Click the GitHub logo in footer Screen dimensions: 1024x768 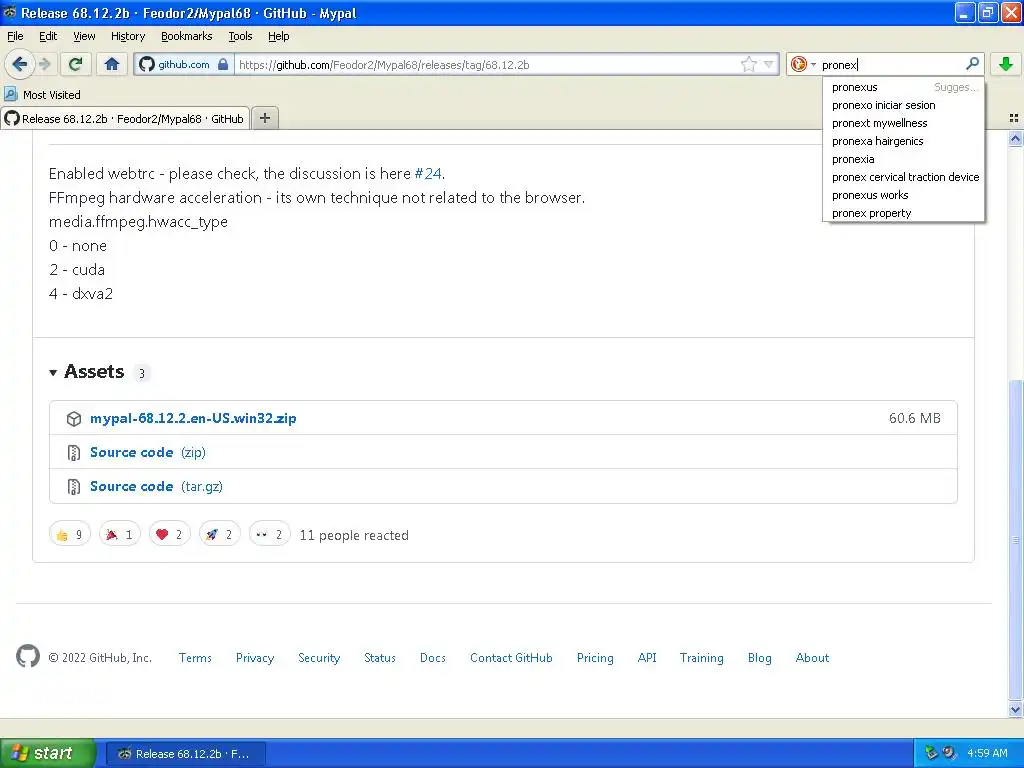[x=27, y=656]
